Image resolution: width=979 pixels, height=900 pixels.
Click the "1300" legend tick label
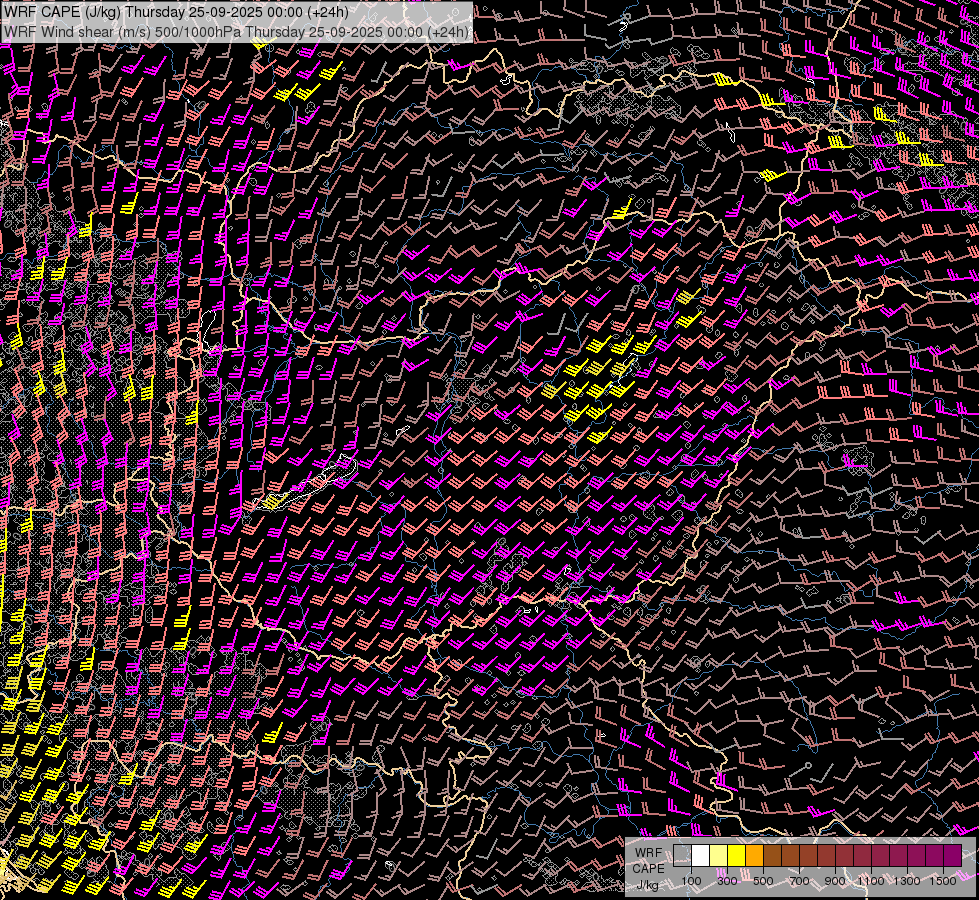pyautogui.click(x=907, y=881)
